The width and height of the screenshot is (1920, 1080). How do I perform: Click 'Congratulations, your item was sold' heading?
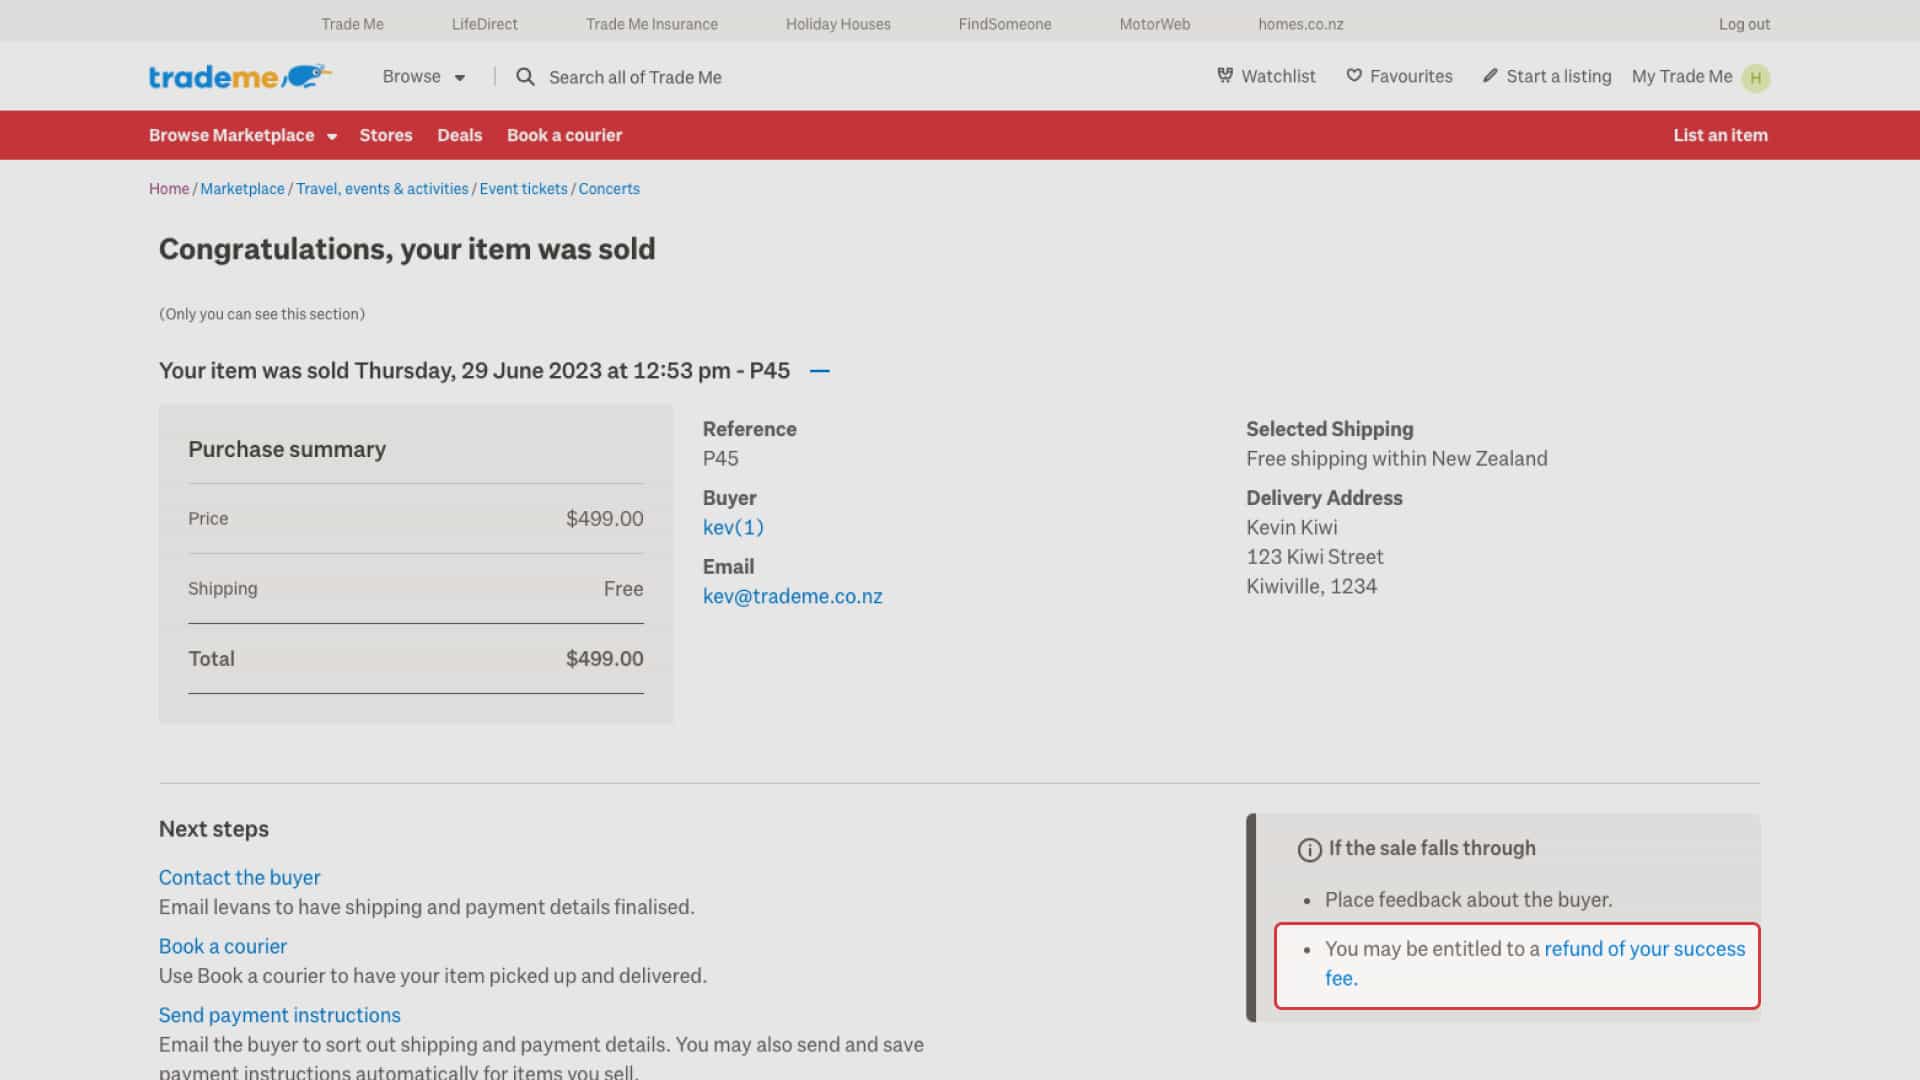(407, 249)
